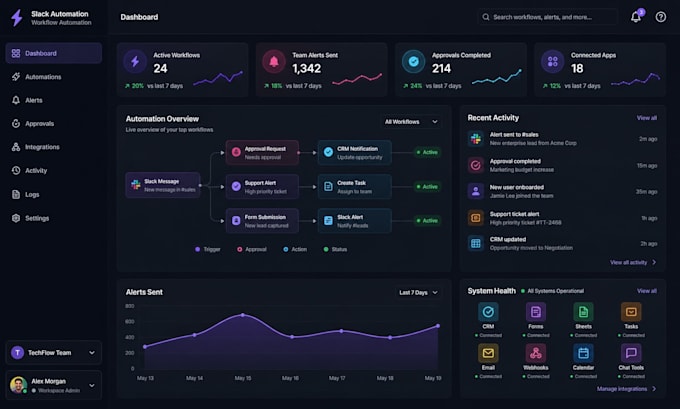This screenshot has height=409, width=680.
Task: Click the Search workflows input field
Action: click(548, 17)
